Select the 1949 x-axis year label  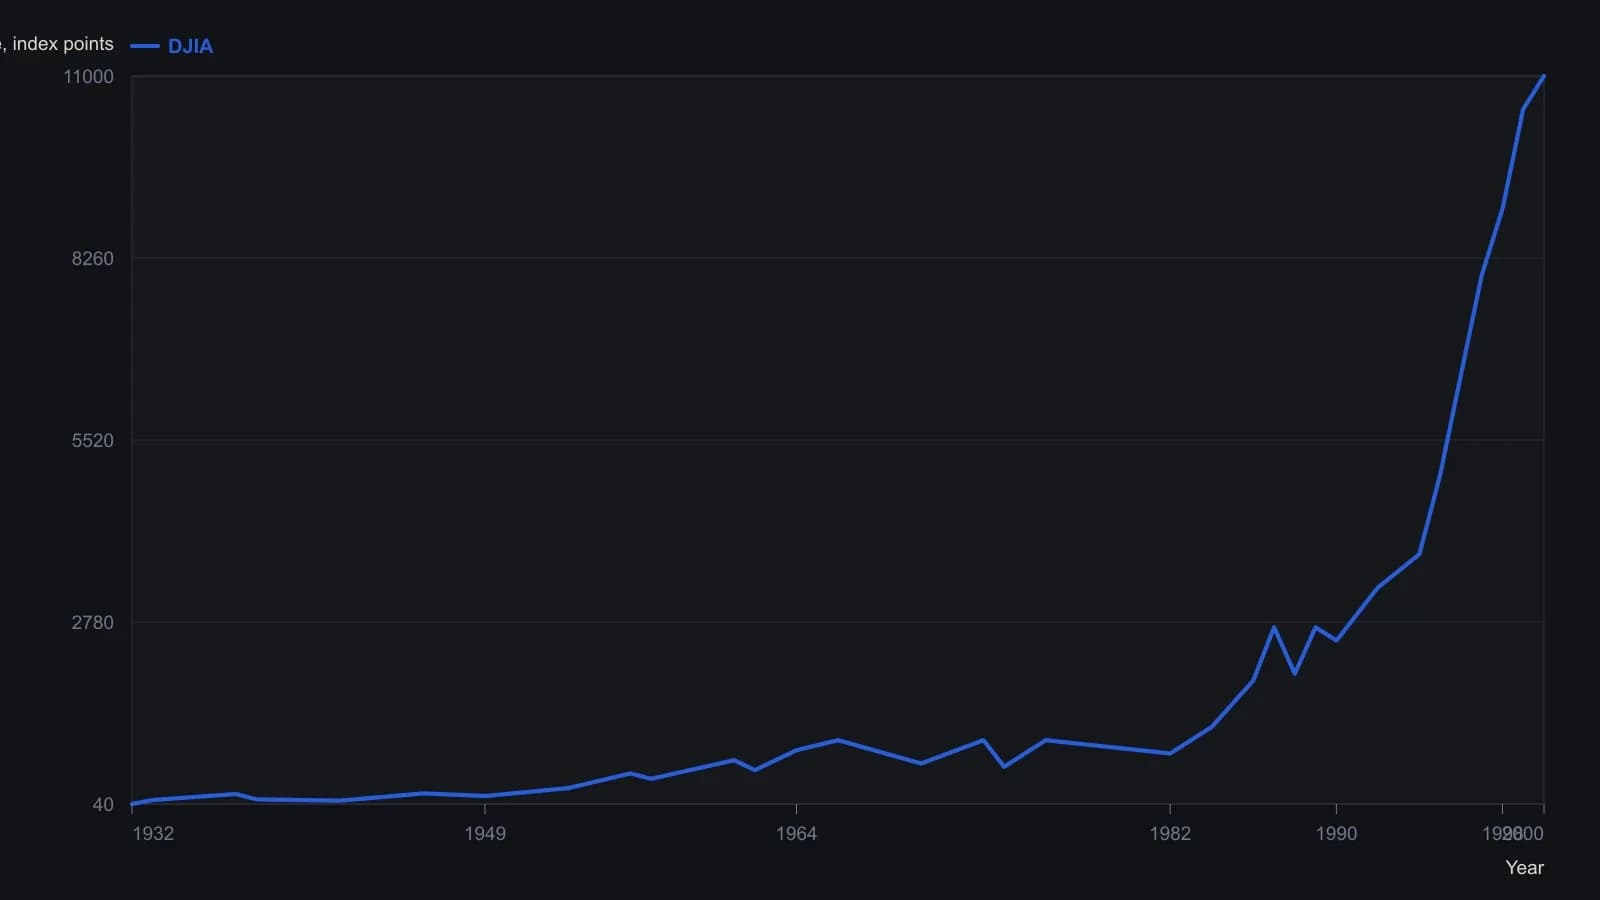[x=485, y=834]
